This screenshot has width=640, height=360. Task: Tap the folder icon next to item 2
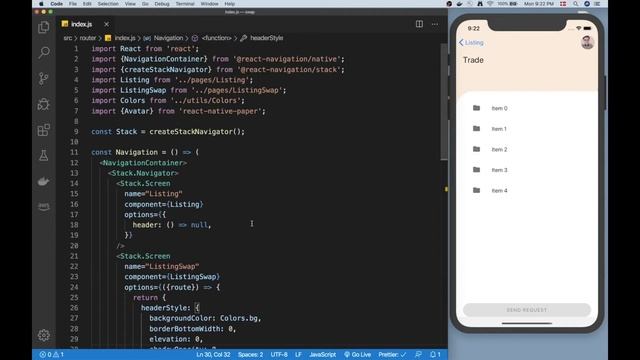coord(476,149)
